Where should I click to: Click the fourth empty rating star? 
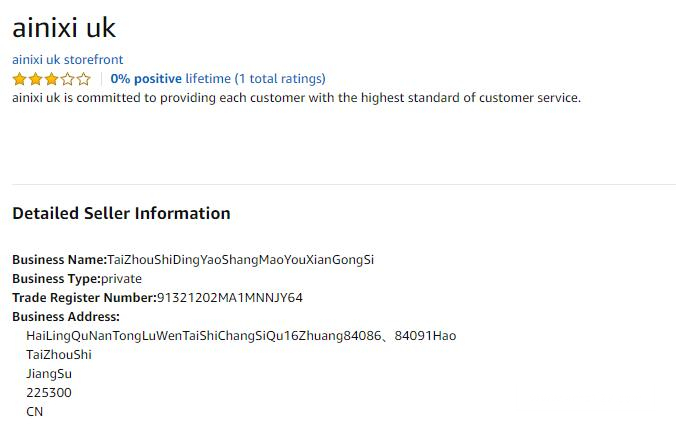point(67,78)
